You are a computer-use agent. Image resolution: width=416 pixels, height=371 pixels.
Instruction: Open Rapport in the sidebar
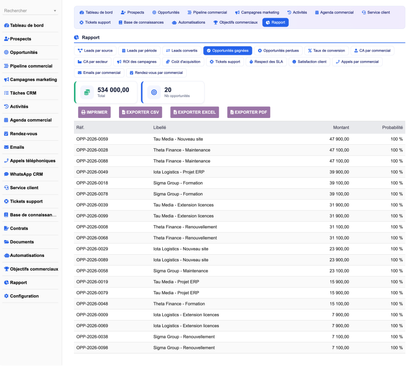click(x=15, y=283)
